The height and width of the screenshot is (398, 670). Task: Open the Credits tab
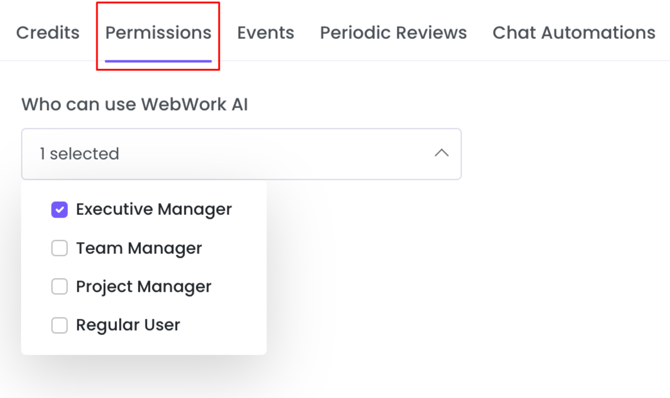tap(48, 33)
